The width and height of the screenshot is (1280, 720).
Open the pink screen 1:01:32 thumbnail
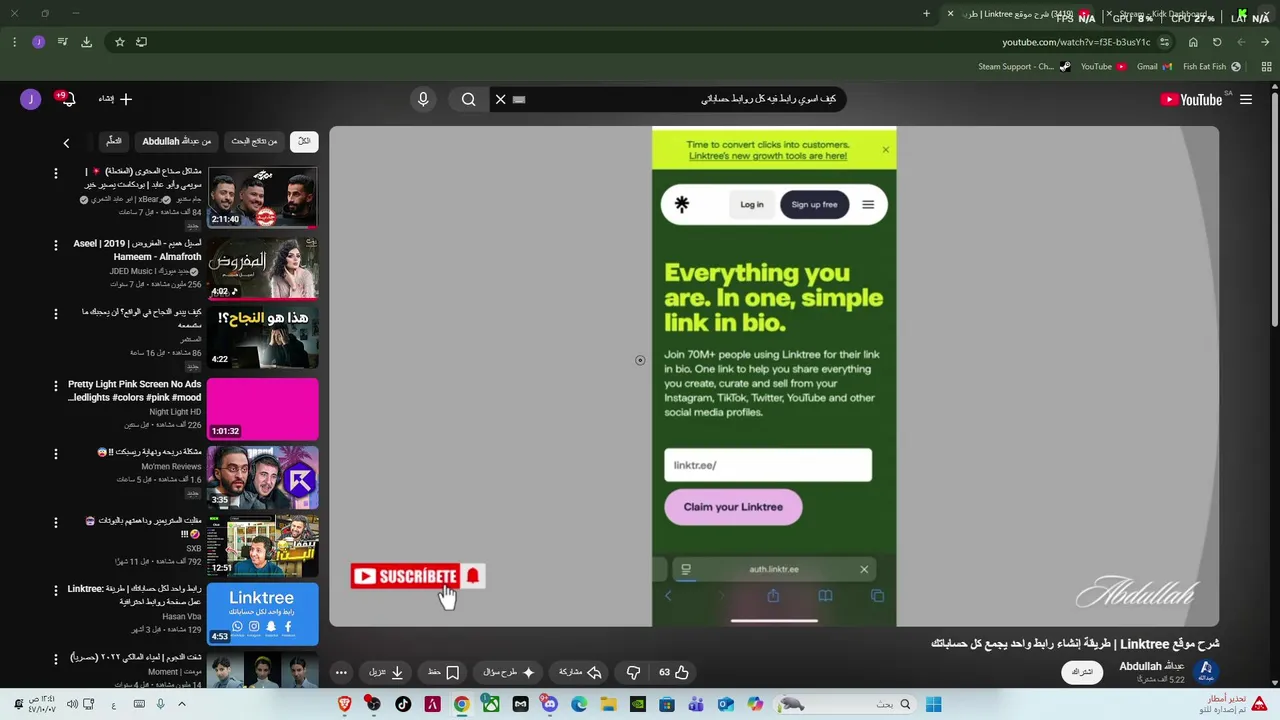[x=263, y=409]
